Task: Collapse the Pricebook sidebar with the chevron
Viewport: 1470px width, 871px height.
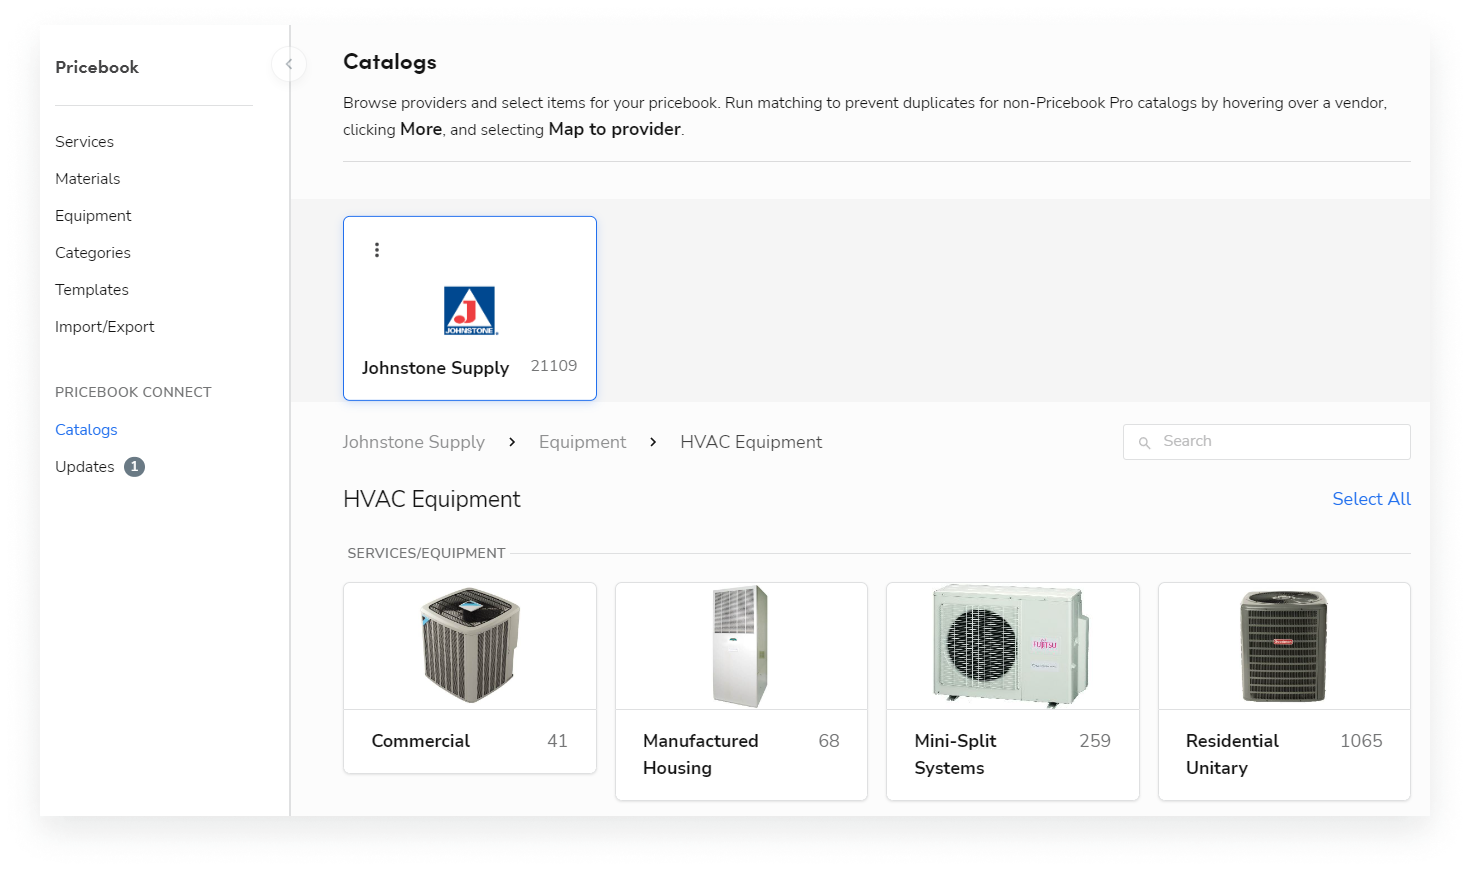Action: point(289,65)
